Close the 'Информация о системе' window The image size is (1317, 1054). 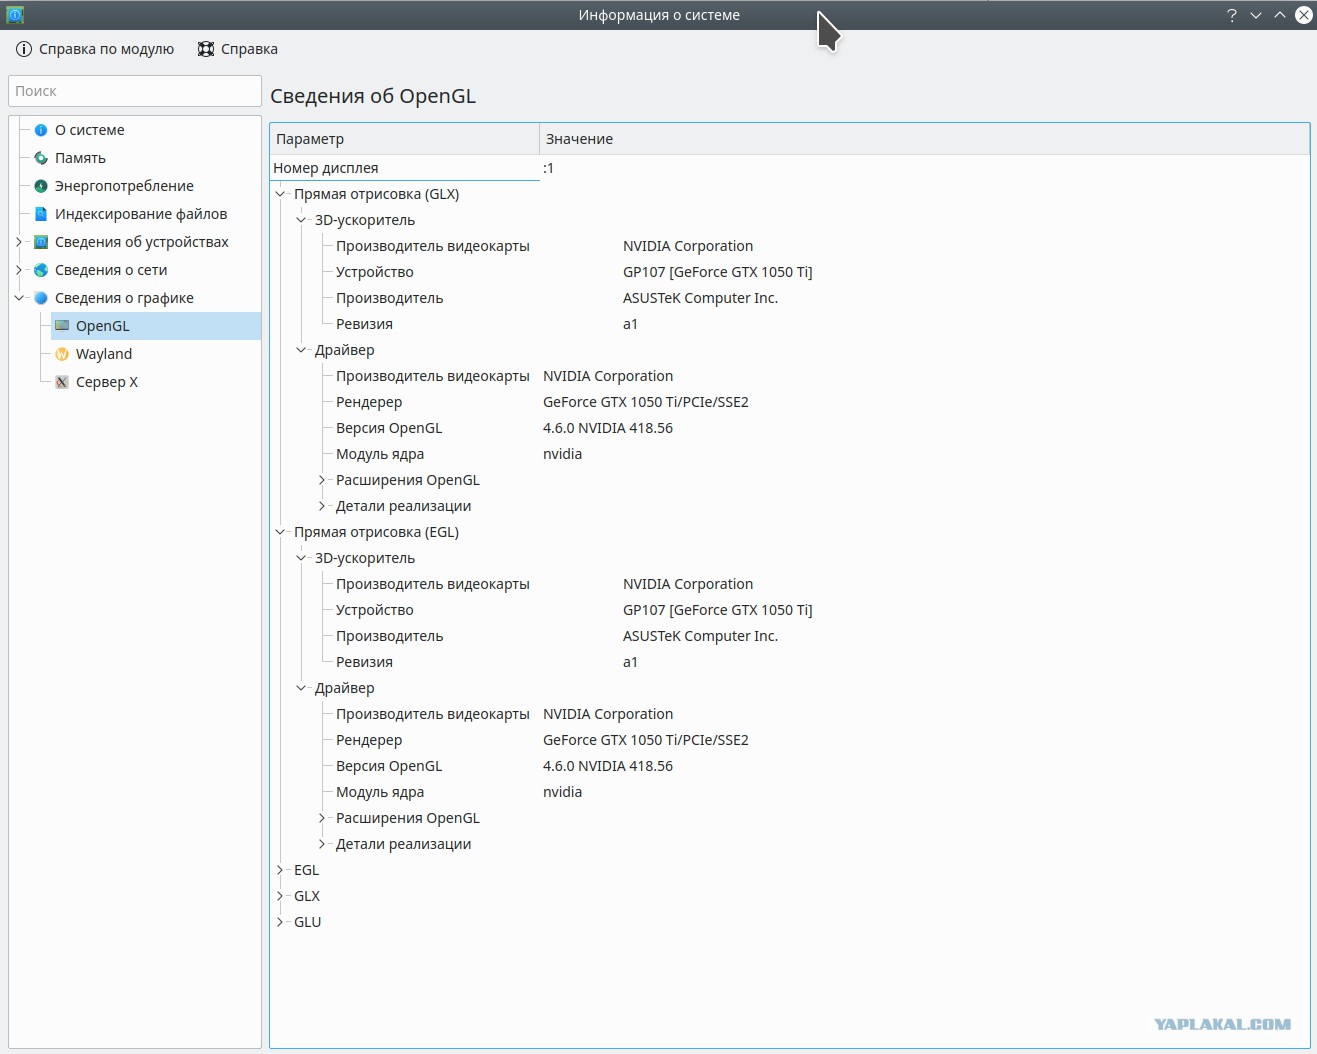[x=1304, y=15]
